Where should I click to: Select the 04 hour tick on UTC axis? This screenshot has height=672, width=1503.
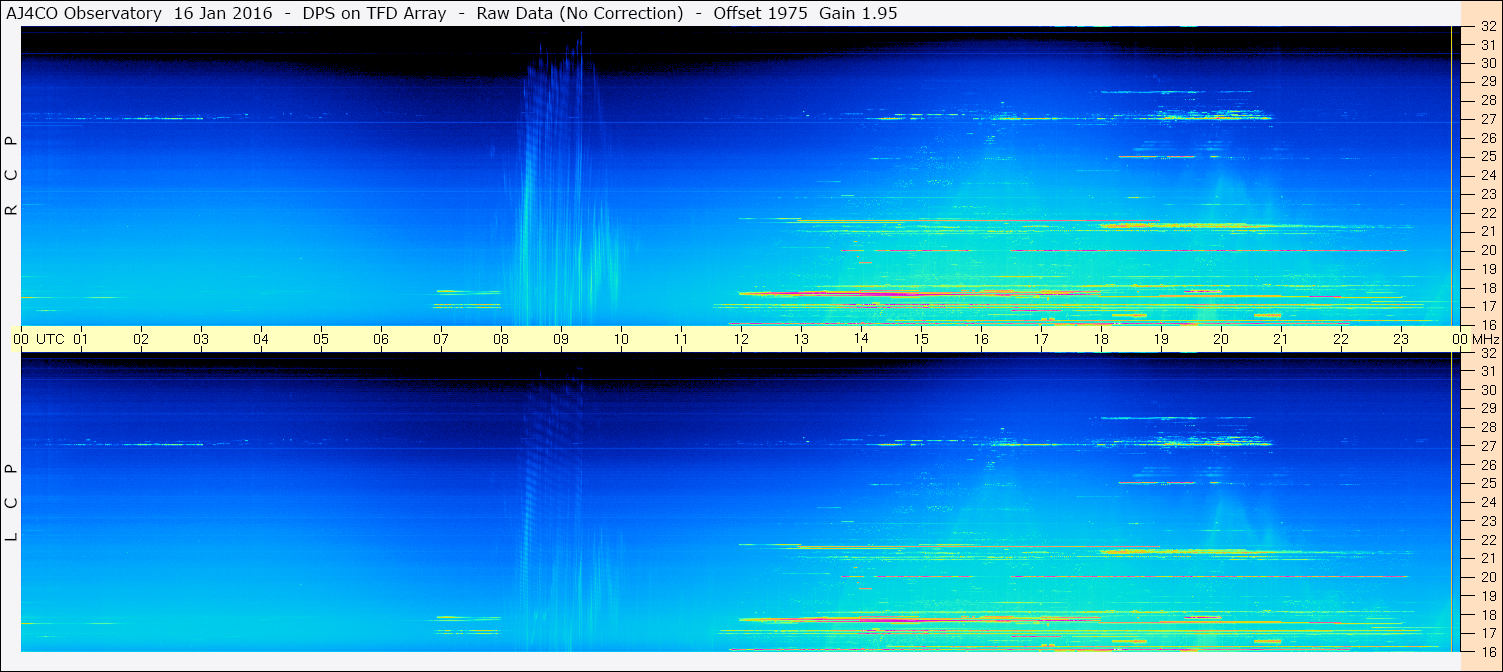coord(261,339)
